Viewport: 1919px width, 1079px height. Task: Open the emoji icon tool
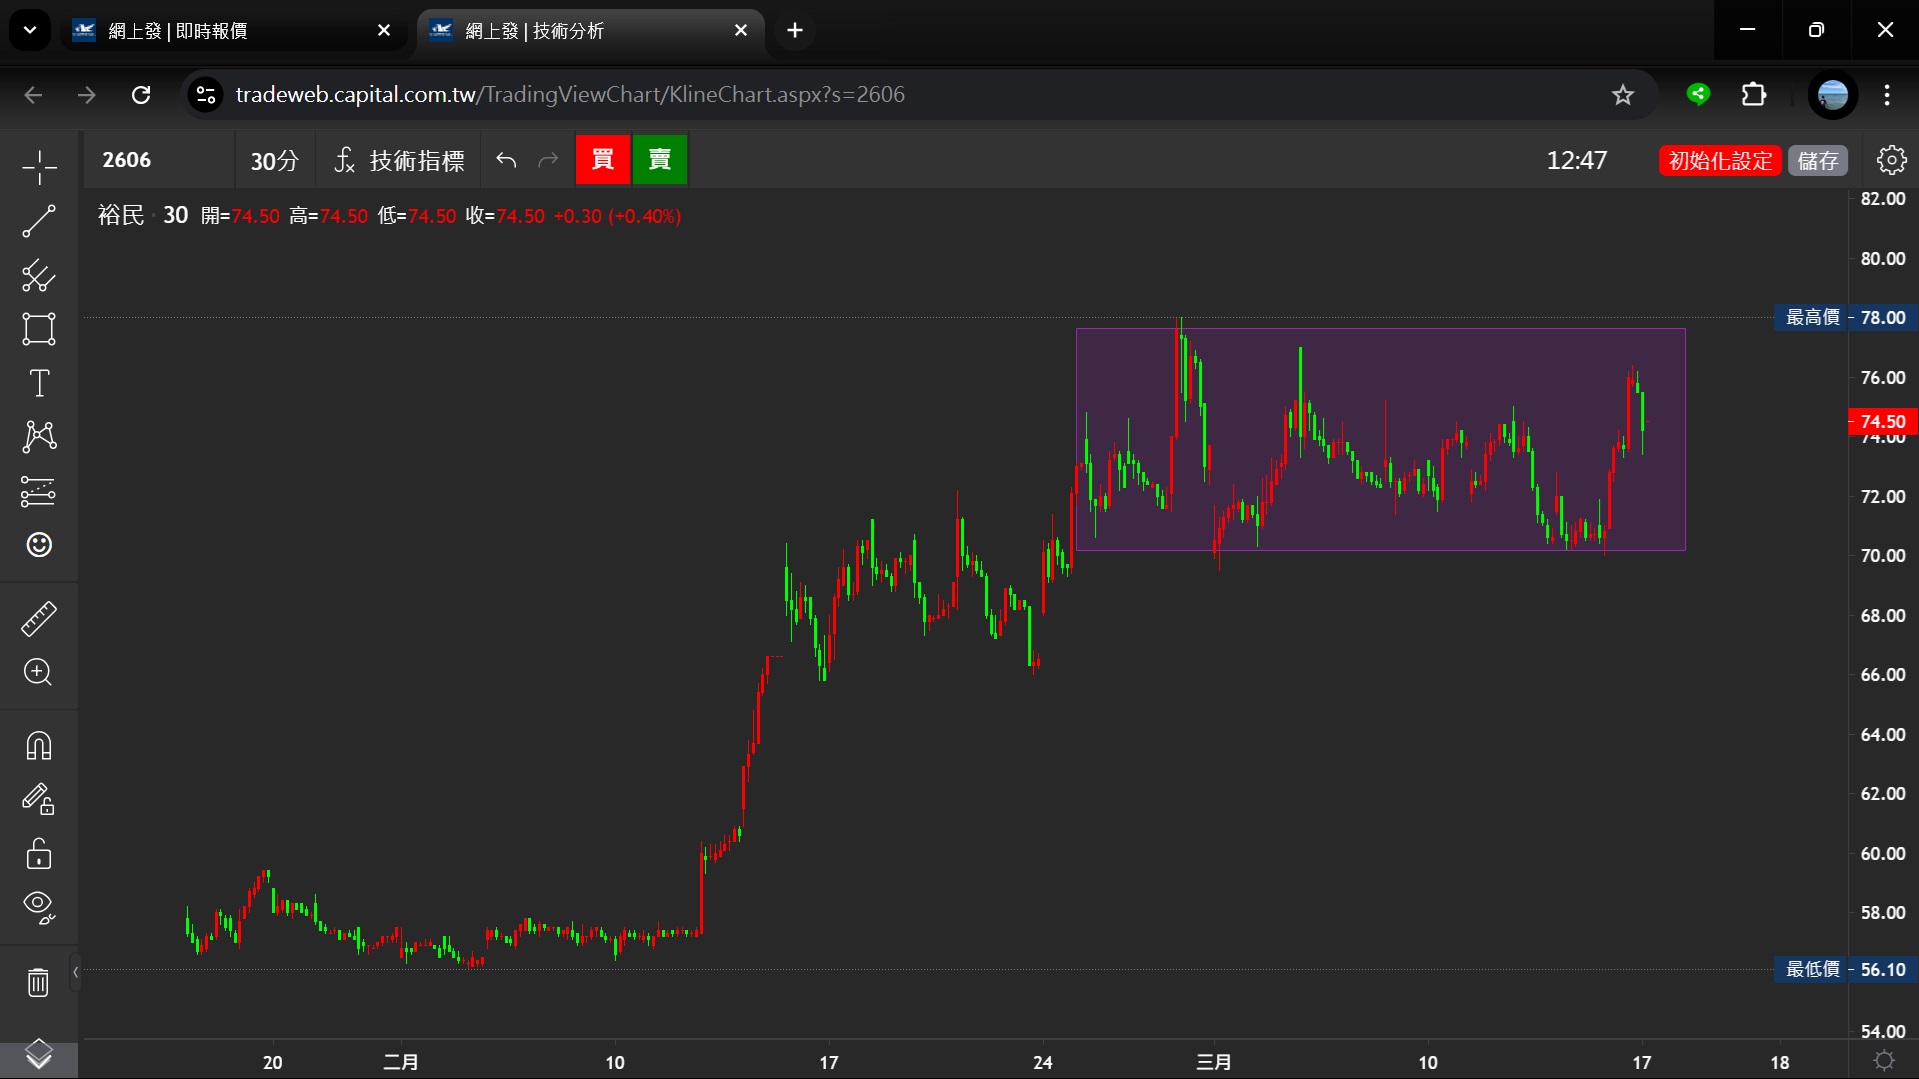[39, 545]
